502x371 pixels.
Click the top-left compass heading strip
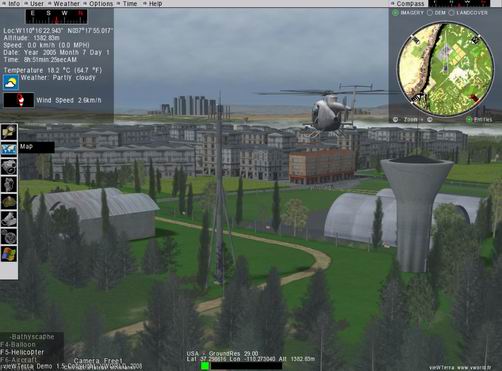(57, 16)
